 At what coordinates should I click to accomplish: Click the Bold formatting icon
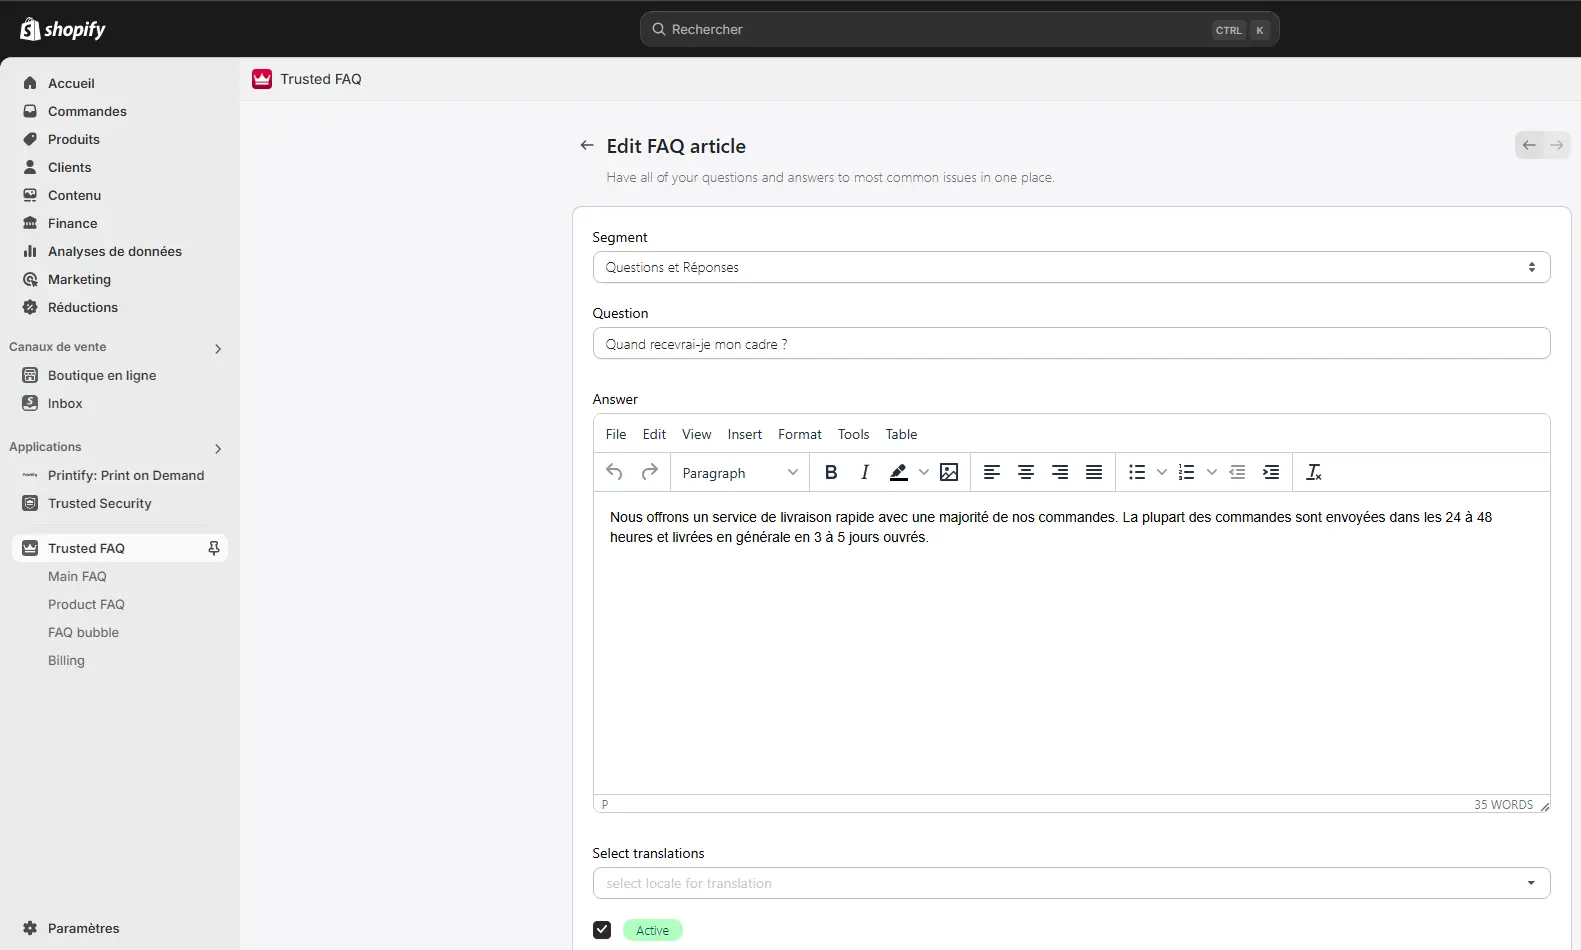click(x=830, y=473)
